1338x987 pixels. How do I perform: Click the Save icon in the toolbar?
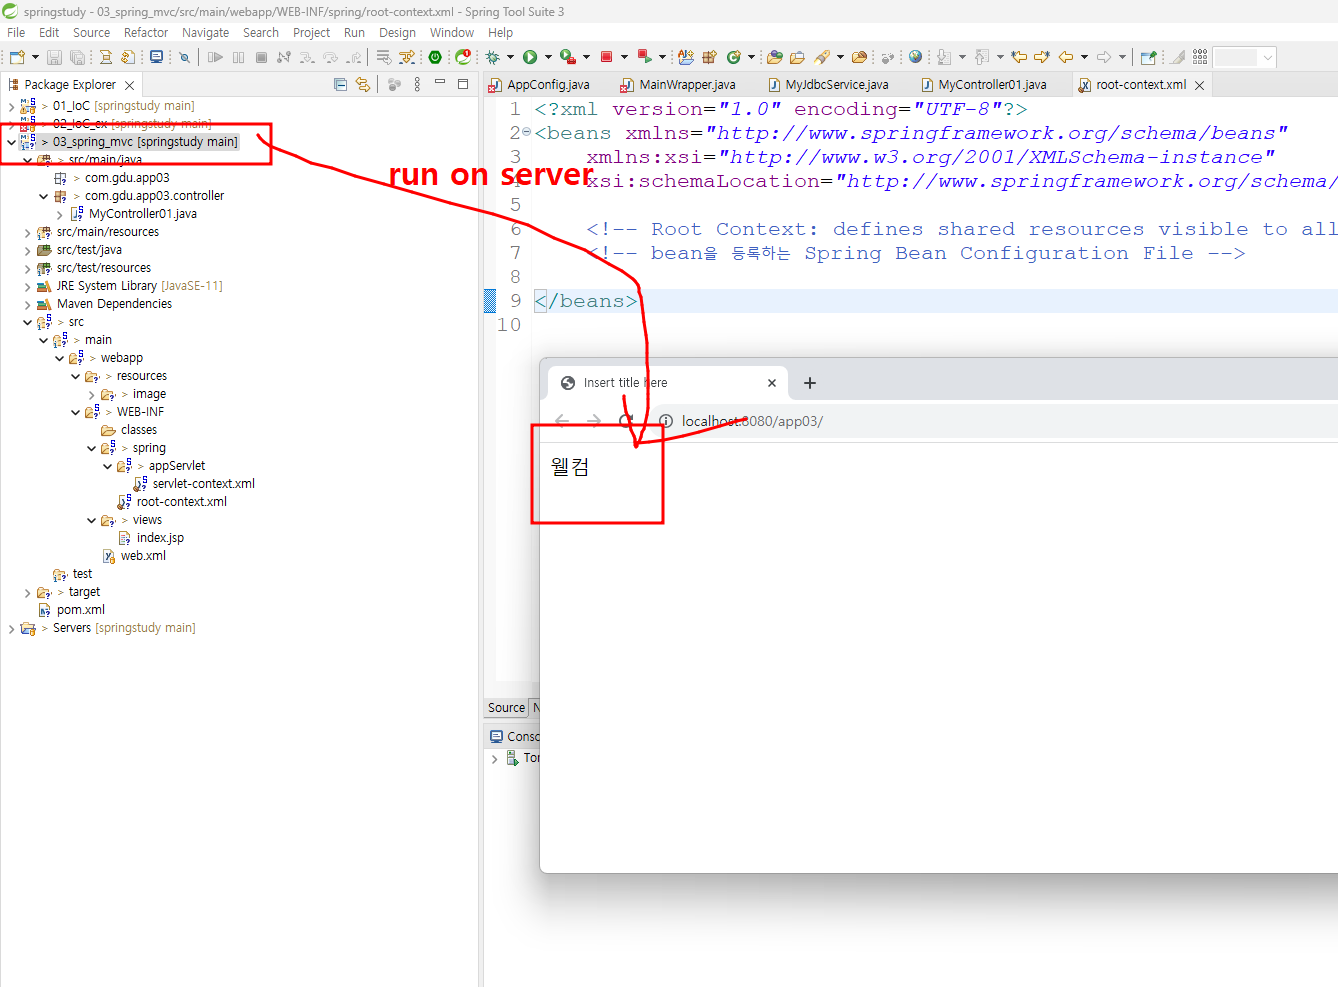click(54, 57)
